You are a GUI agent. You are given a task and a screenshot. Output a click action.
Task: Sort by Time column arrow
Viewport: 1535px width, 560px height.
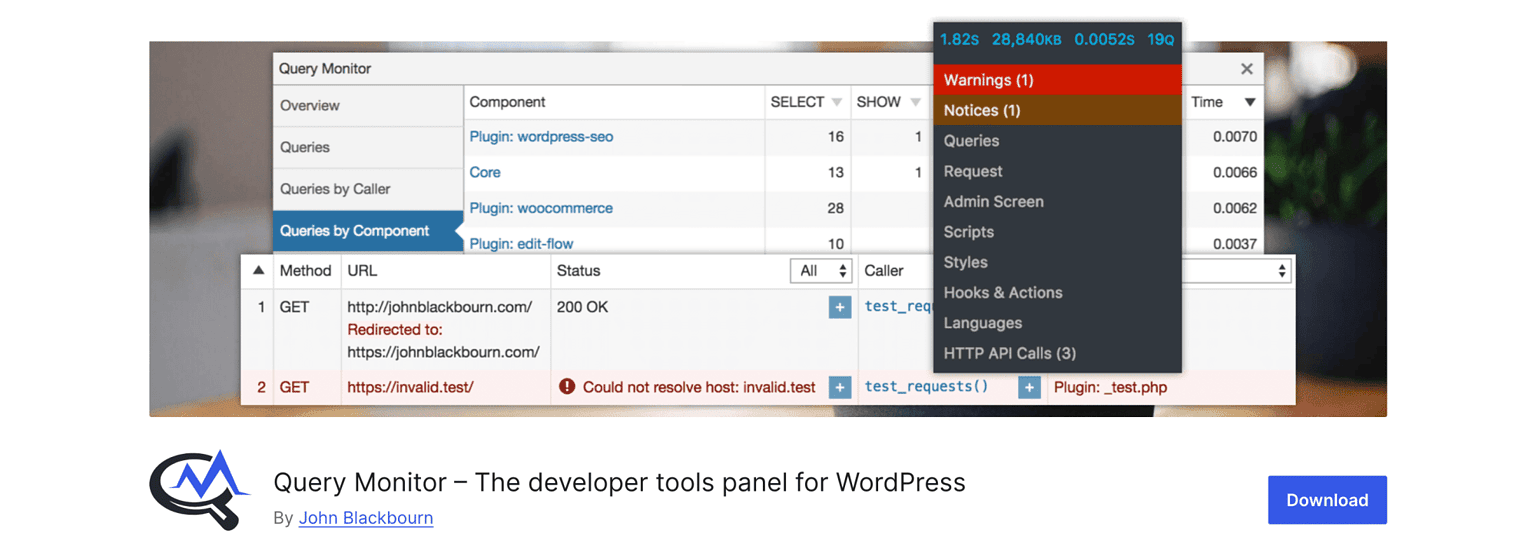pyautogui.click(x=1249, y=102)
